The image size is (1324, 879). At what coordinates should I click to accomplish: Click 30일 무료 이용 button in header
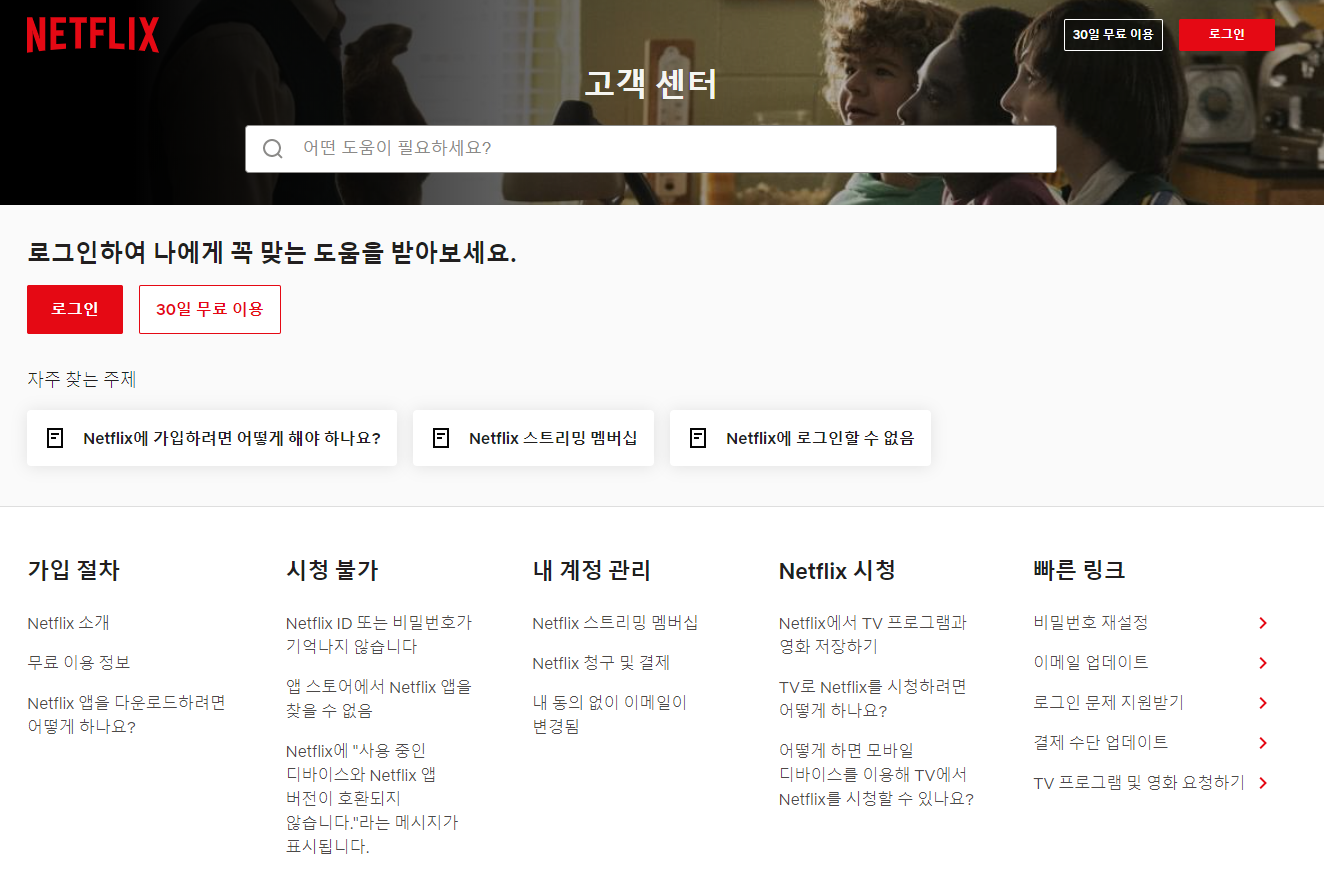pos(1113,34)
